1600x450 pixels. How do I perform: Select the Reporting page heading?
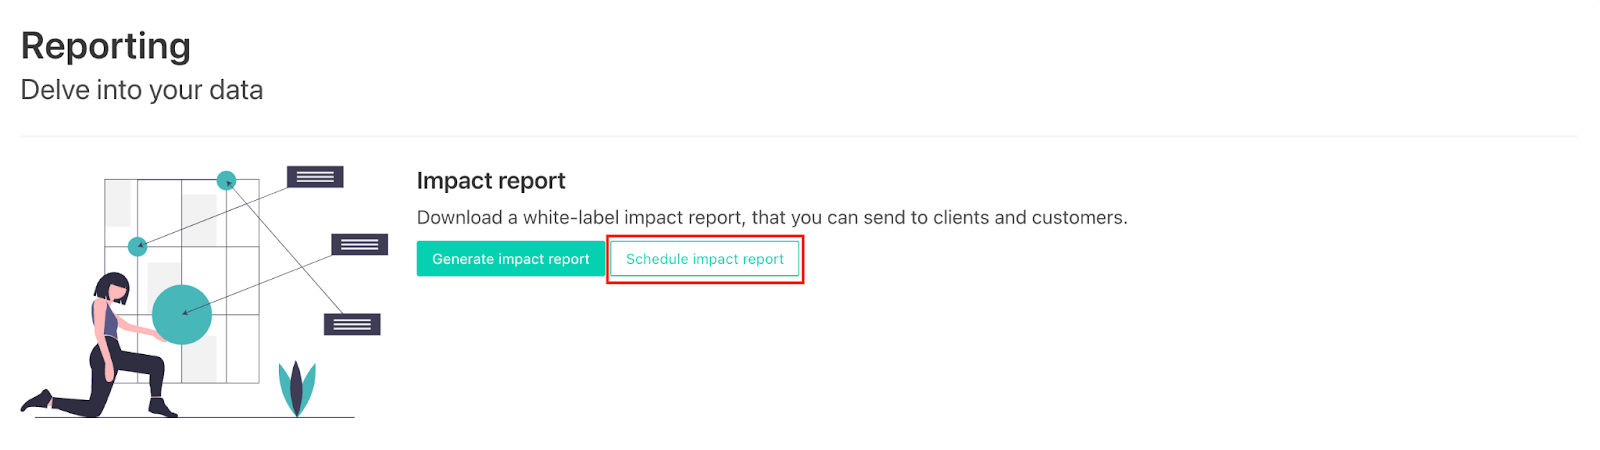[106, 46]
